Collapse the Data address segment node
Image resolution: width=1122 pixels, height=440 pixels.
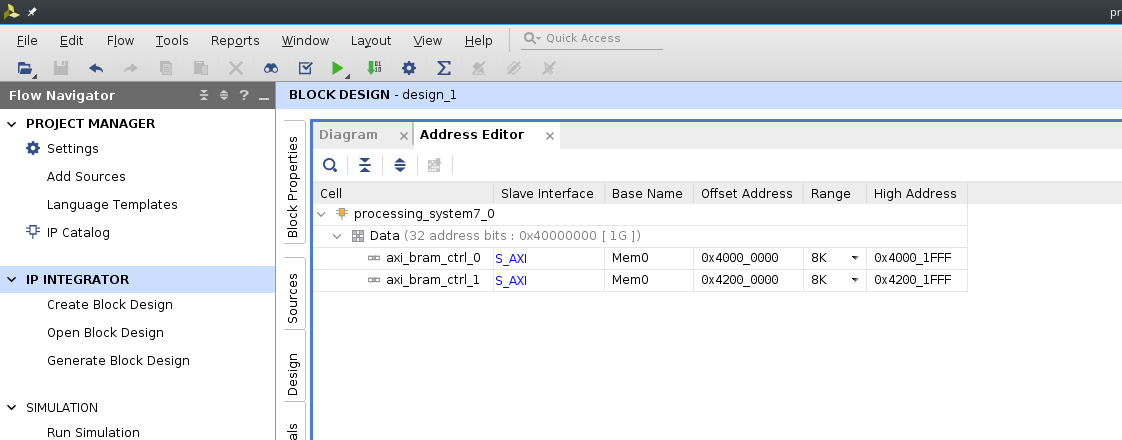(x=338, y=236)
